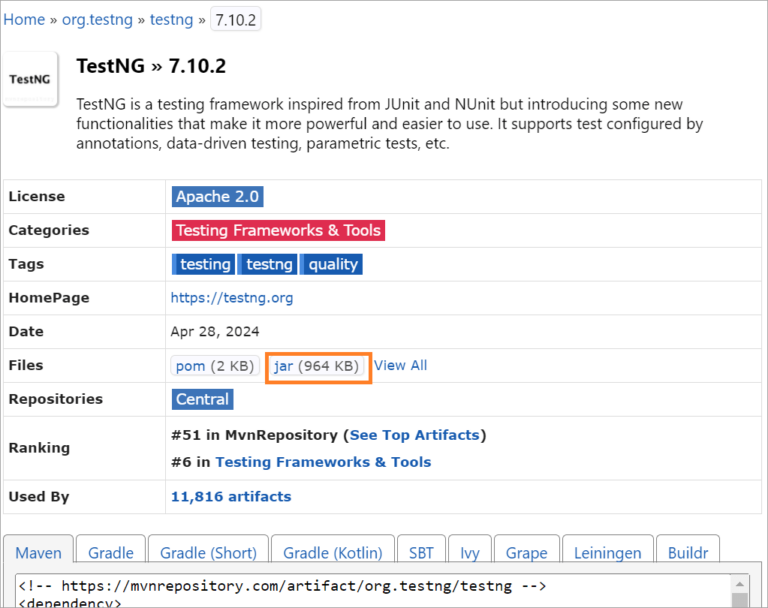The width and height of the screenshot is (768, 608).
Task: Open Testing Frameworks & Tools category badge
Action: (x=278, y=230)
